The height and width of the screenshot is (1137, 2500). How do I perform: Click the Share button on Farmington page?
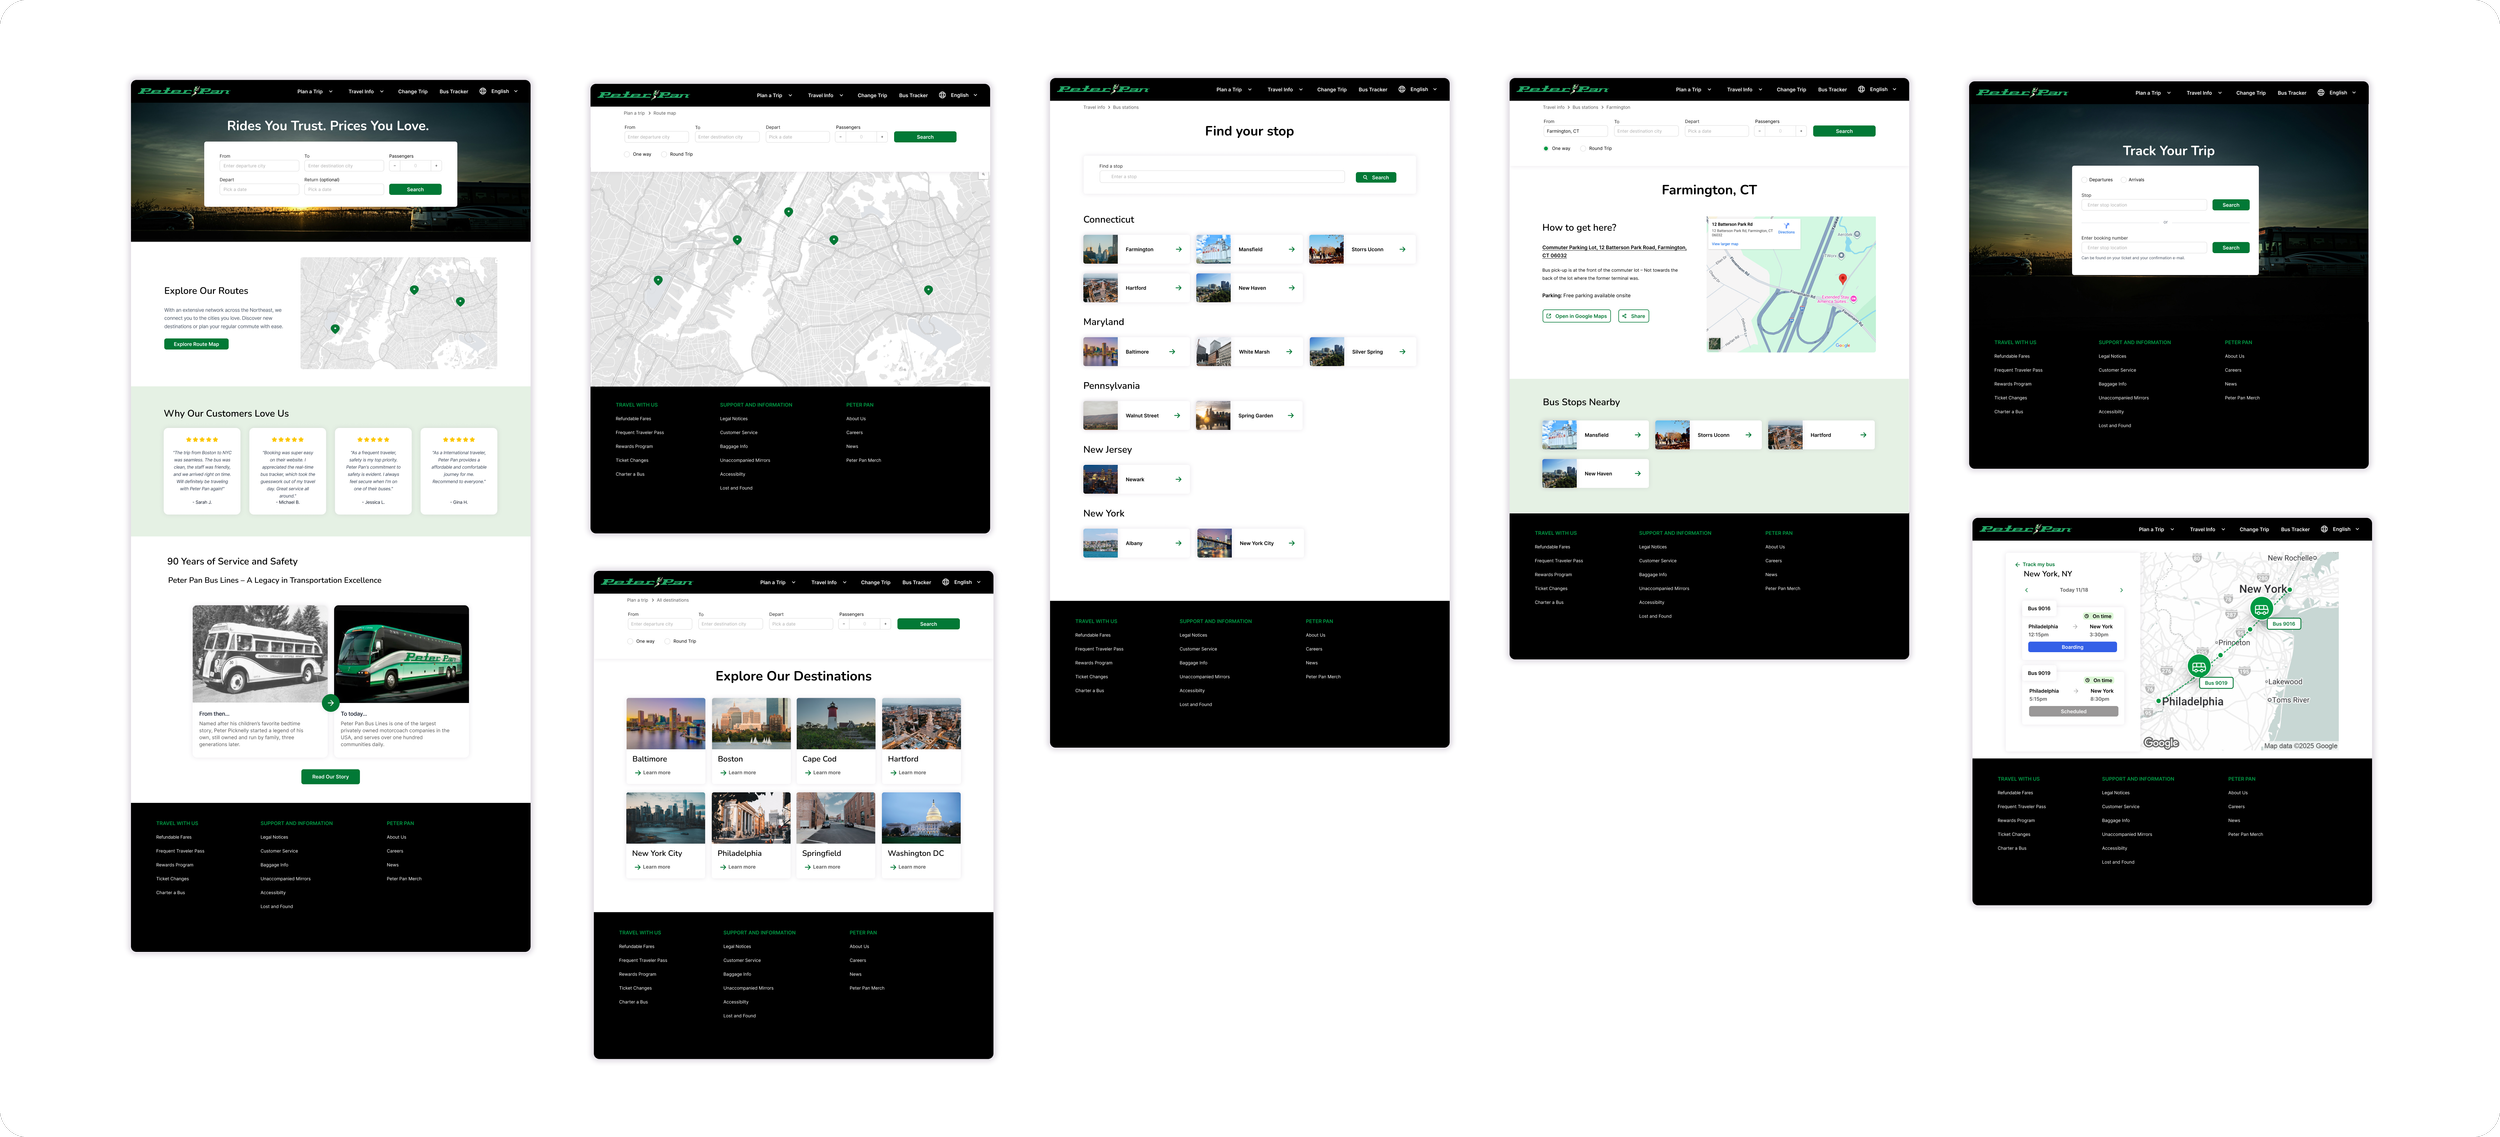point(1633,316)
